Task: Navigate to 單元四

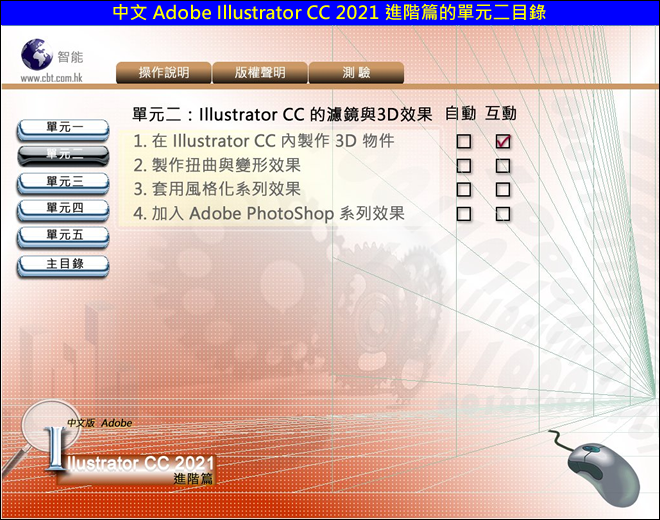Action: [x=64, y=209]
